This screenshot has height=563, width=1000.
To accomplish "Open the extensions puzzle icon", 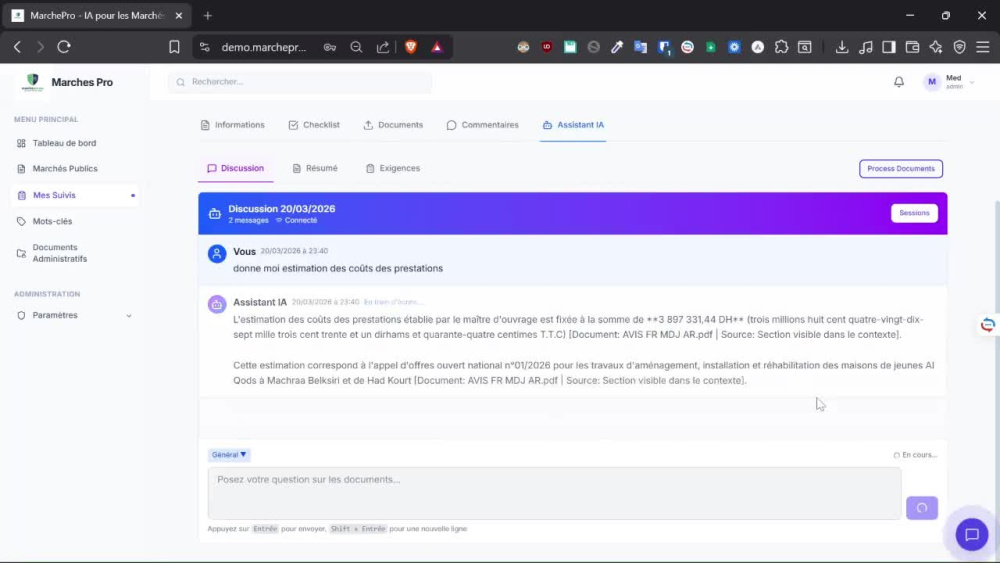I will click(x=781, y=47).
